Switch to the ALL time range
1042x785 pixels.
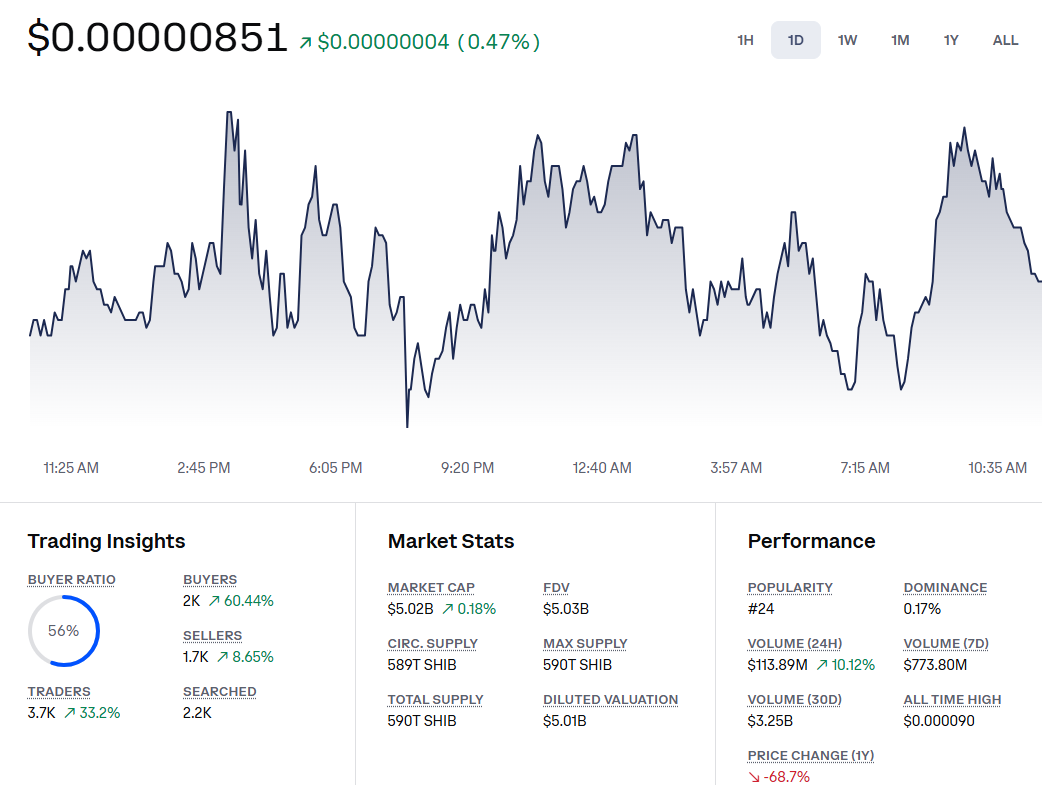pyautogui.click(x=1005, y=40)
